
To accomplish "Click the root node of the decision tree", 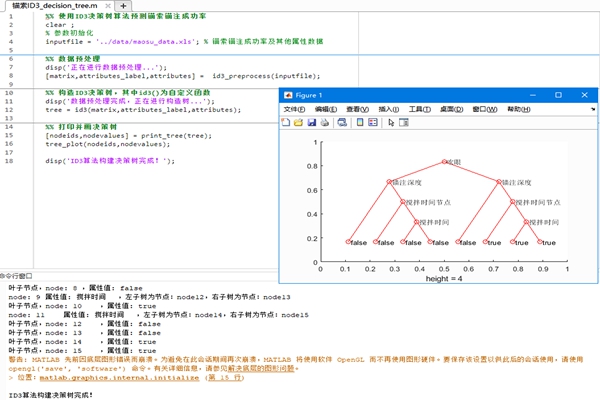I will 444,161.
